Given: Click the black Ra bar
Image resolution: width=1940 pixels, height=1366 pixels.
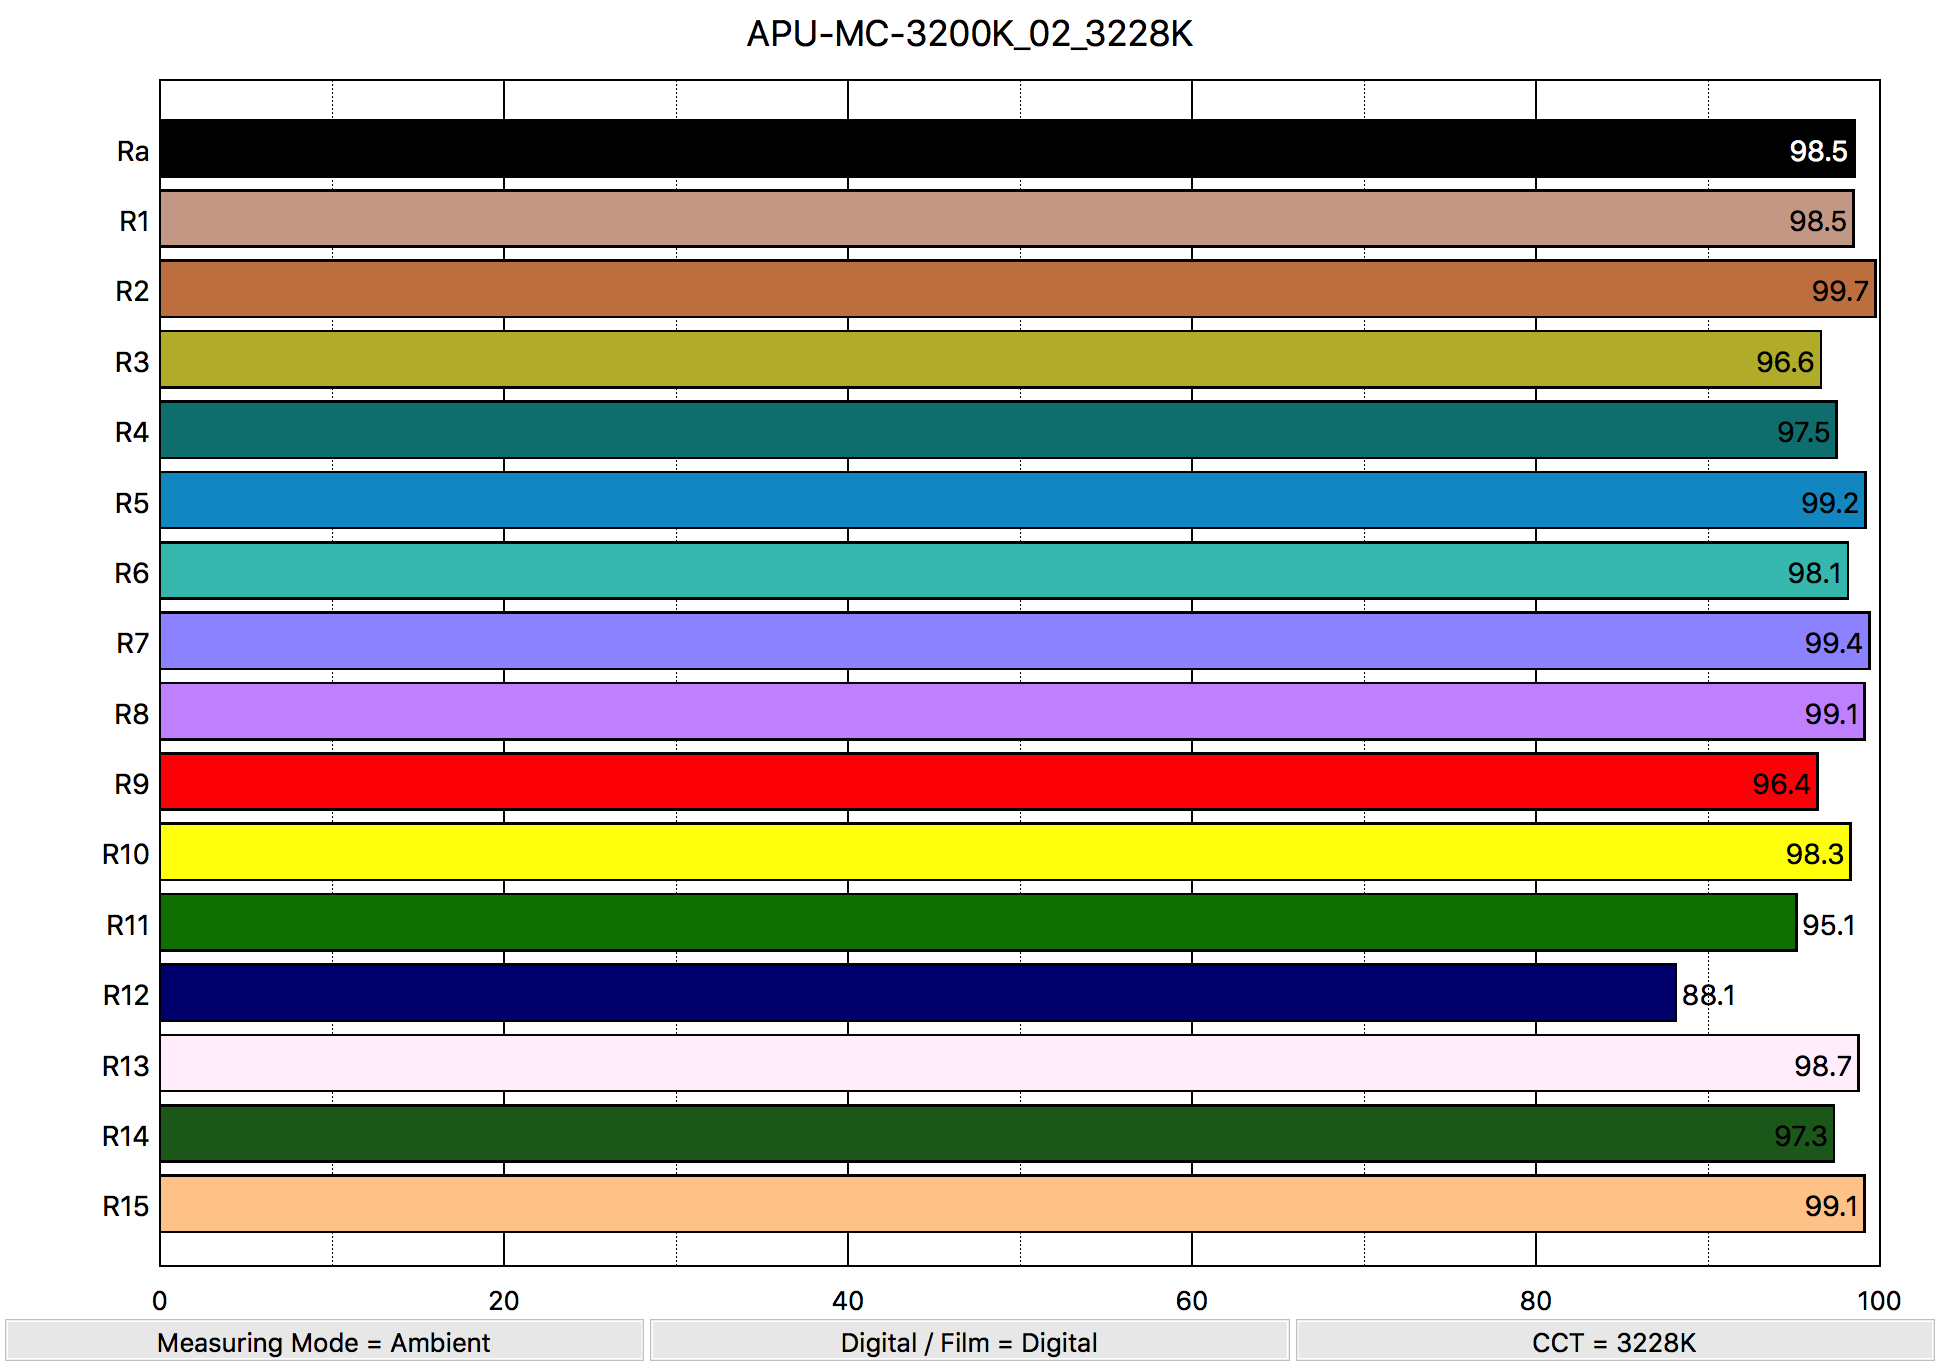Looking at the screenshot, I should [1000, 149].
